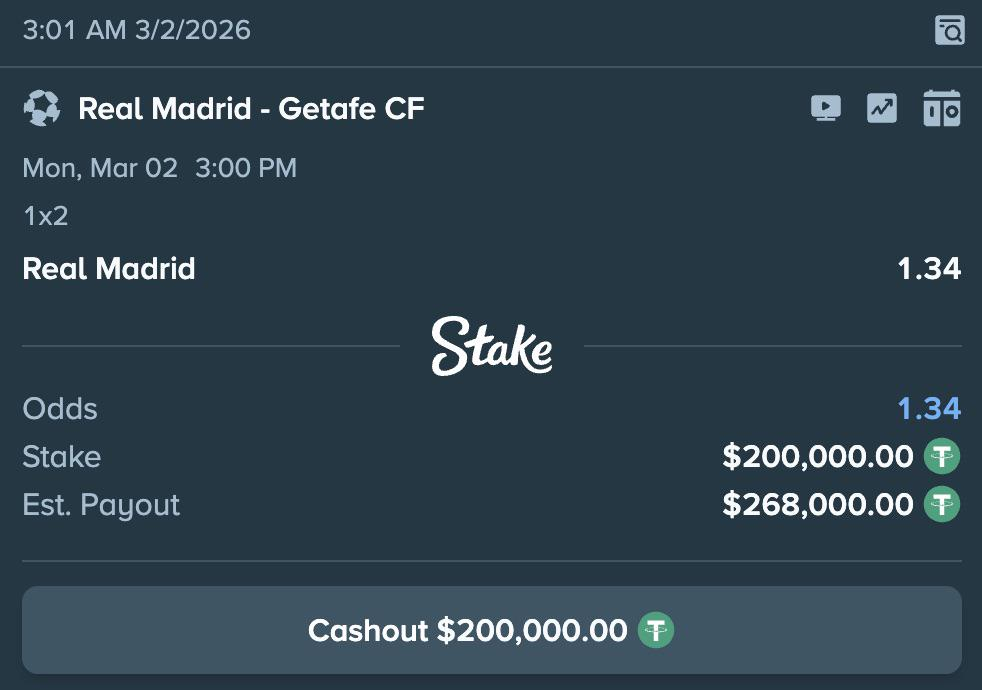Show the scoreboard icon for the match
The image size is (982, 690).
pos(941,108)
